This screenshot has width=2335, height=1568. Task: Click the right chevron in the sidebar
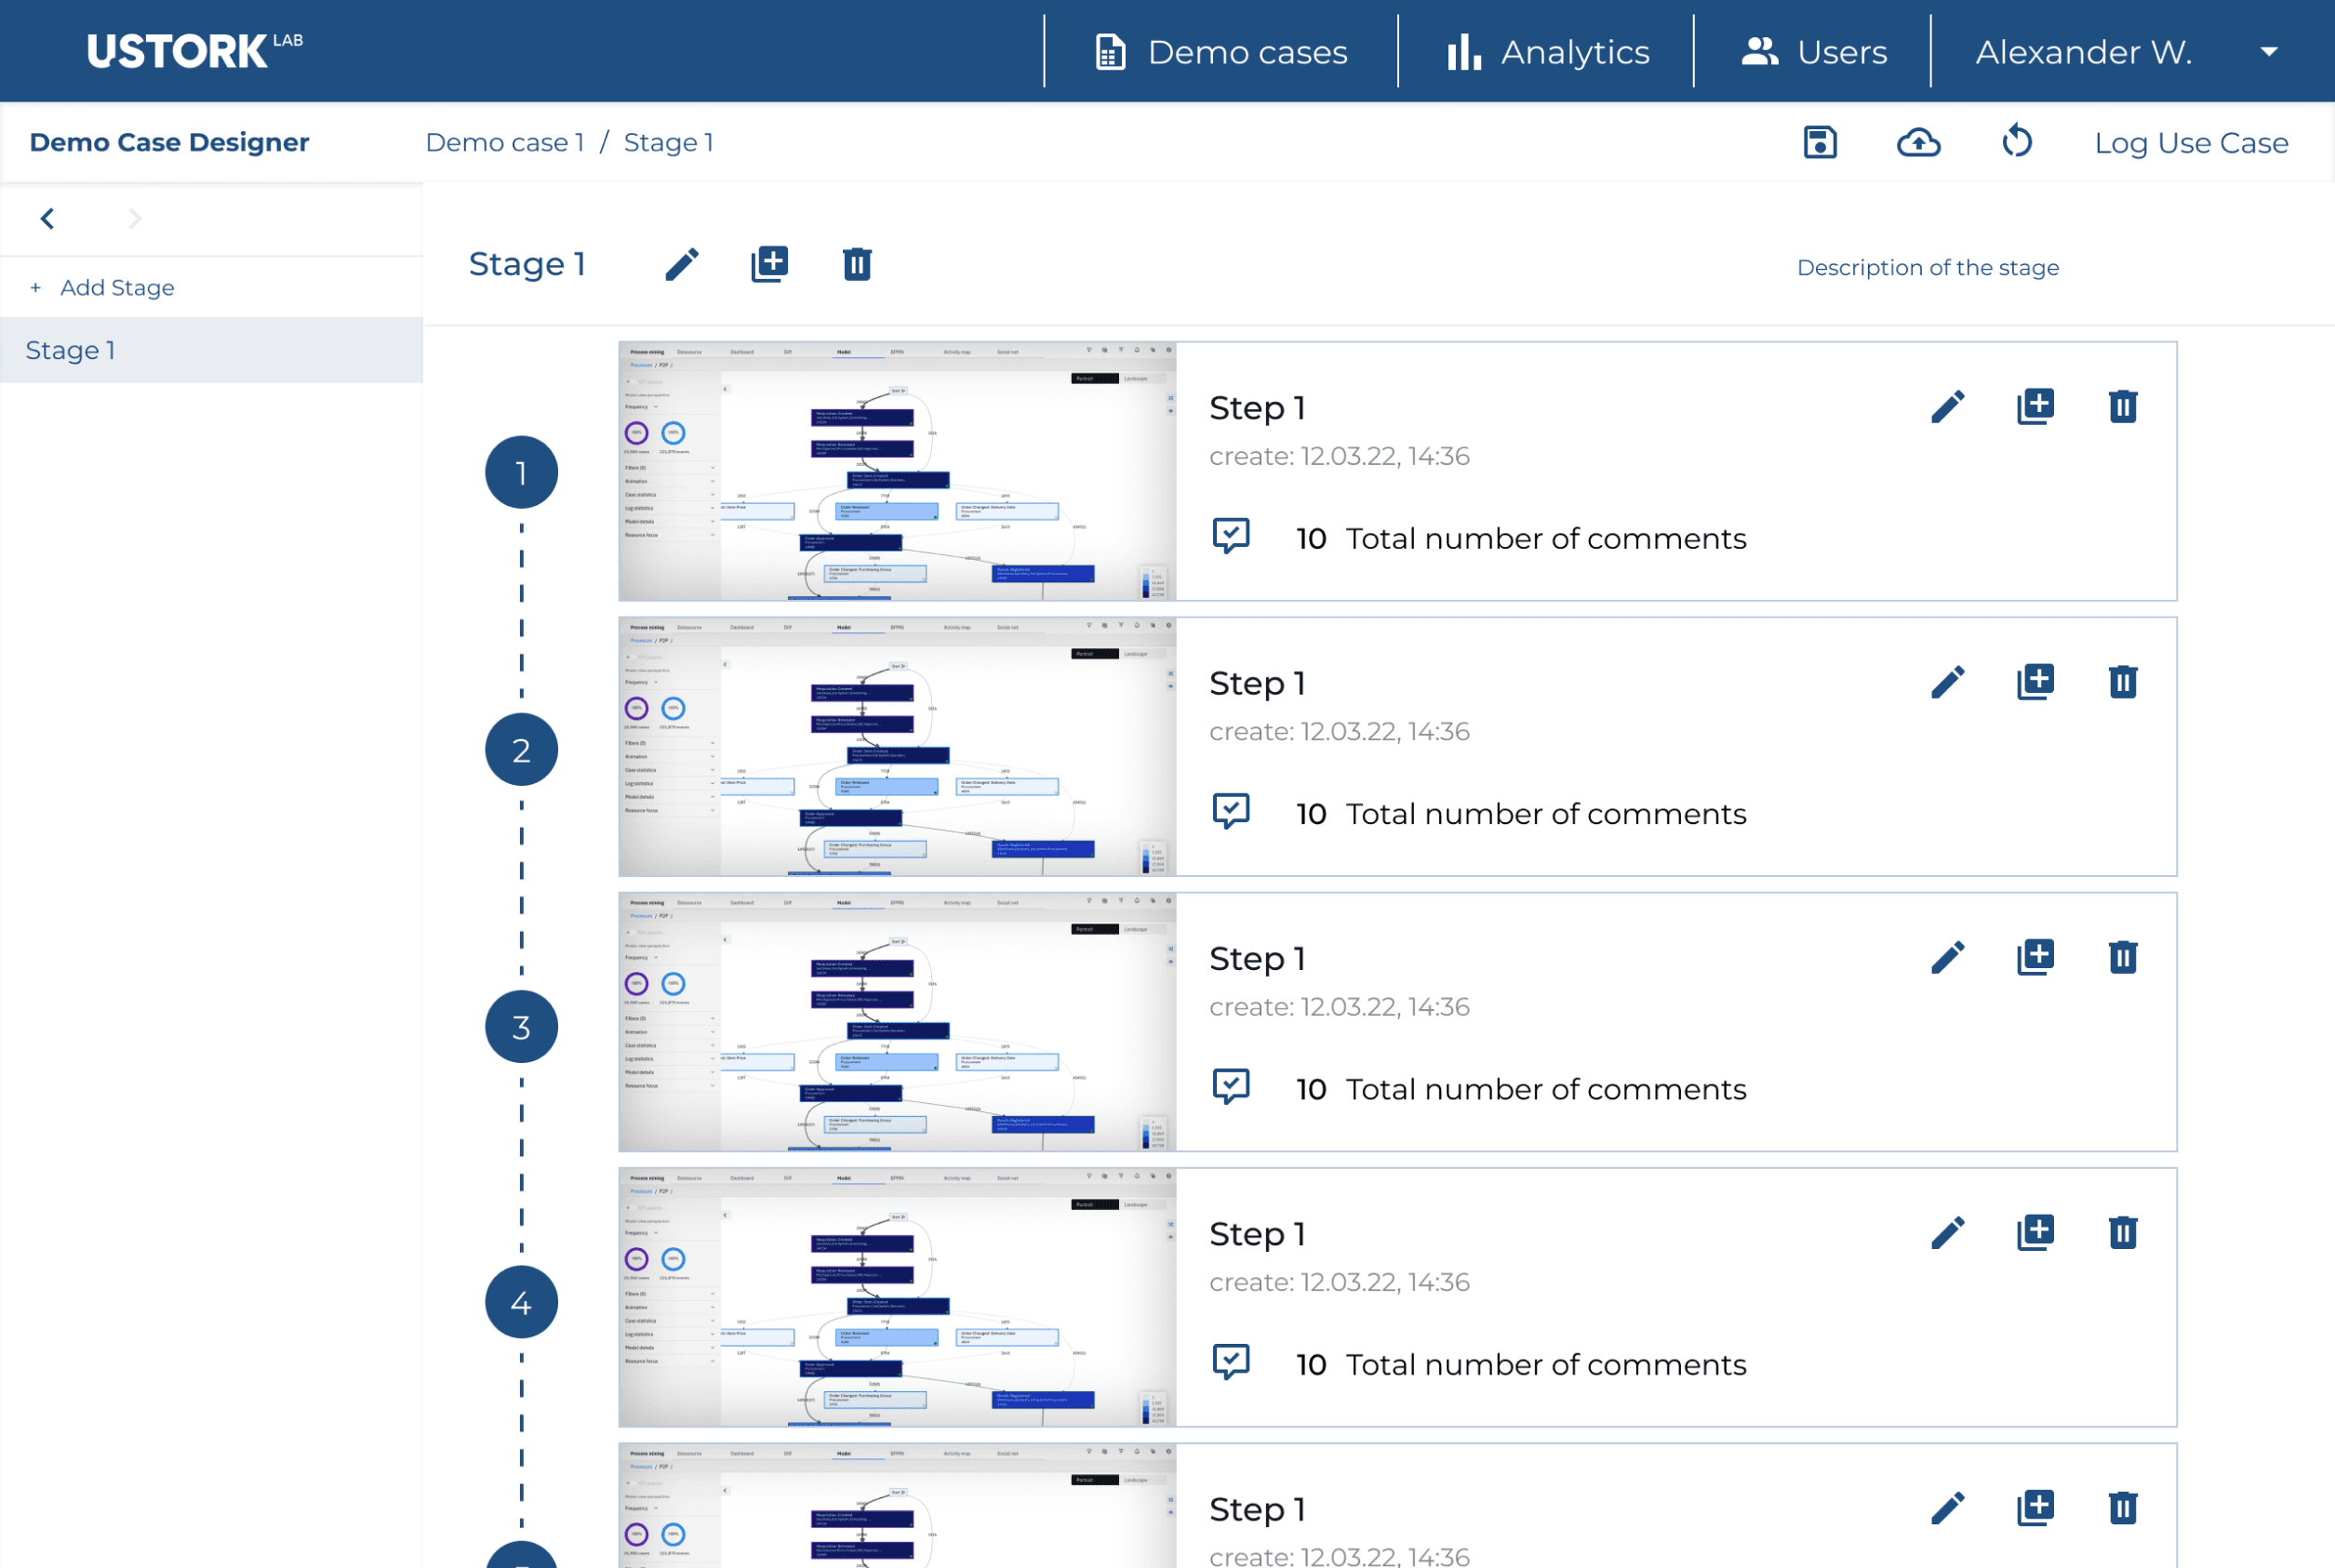(x=135, y=219)
